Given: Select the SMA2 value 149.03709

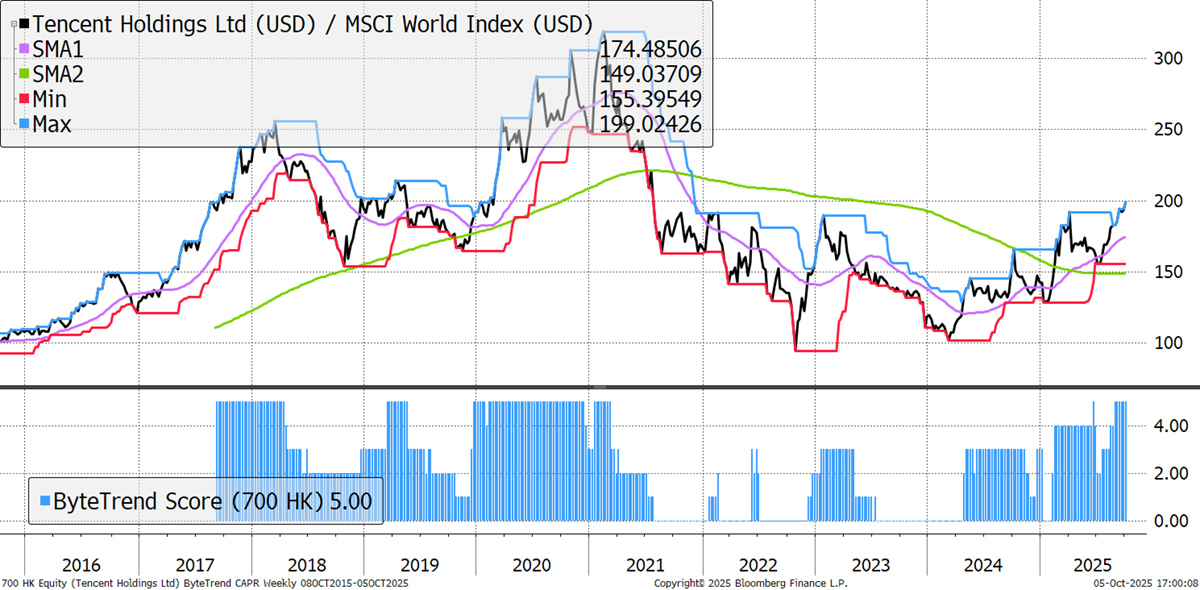Looking at the screenshot, I should 651,73.
